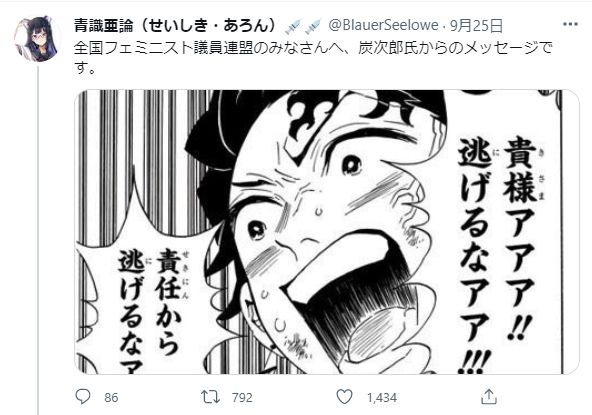Open the attached manga image

pos(327,232)
